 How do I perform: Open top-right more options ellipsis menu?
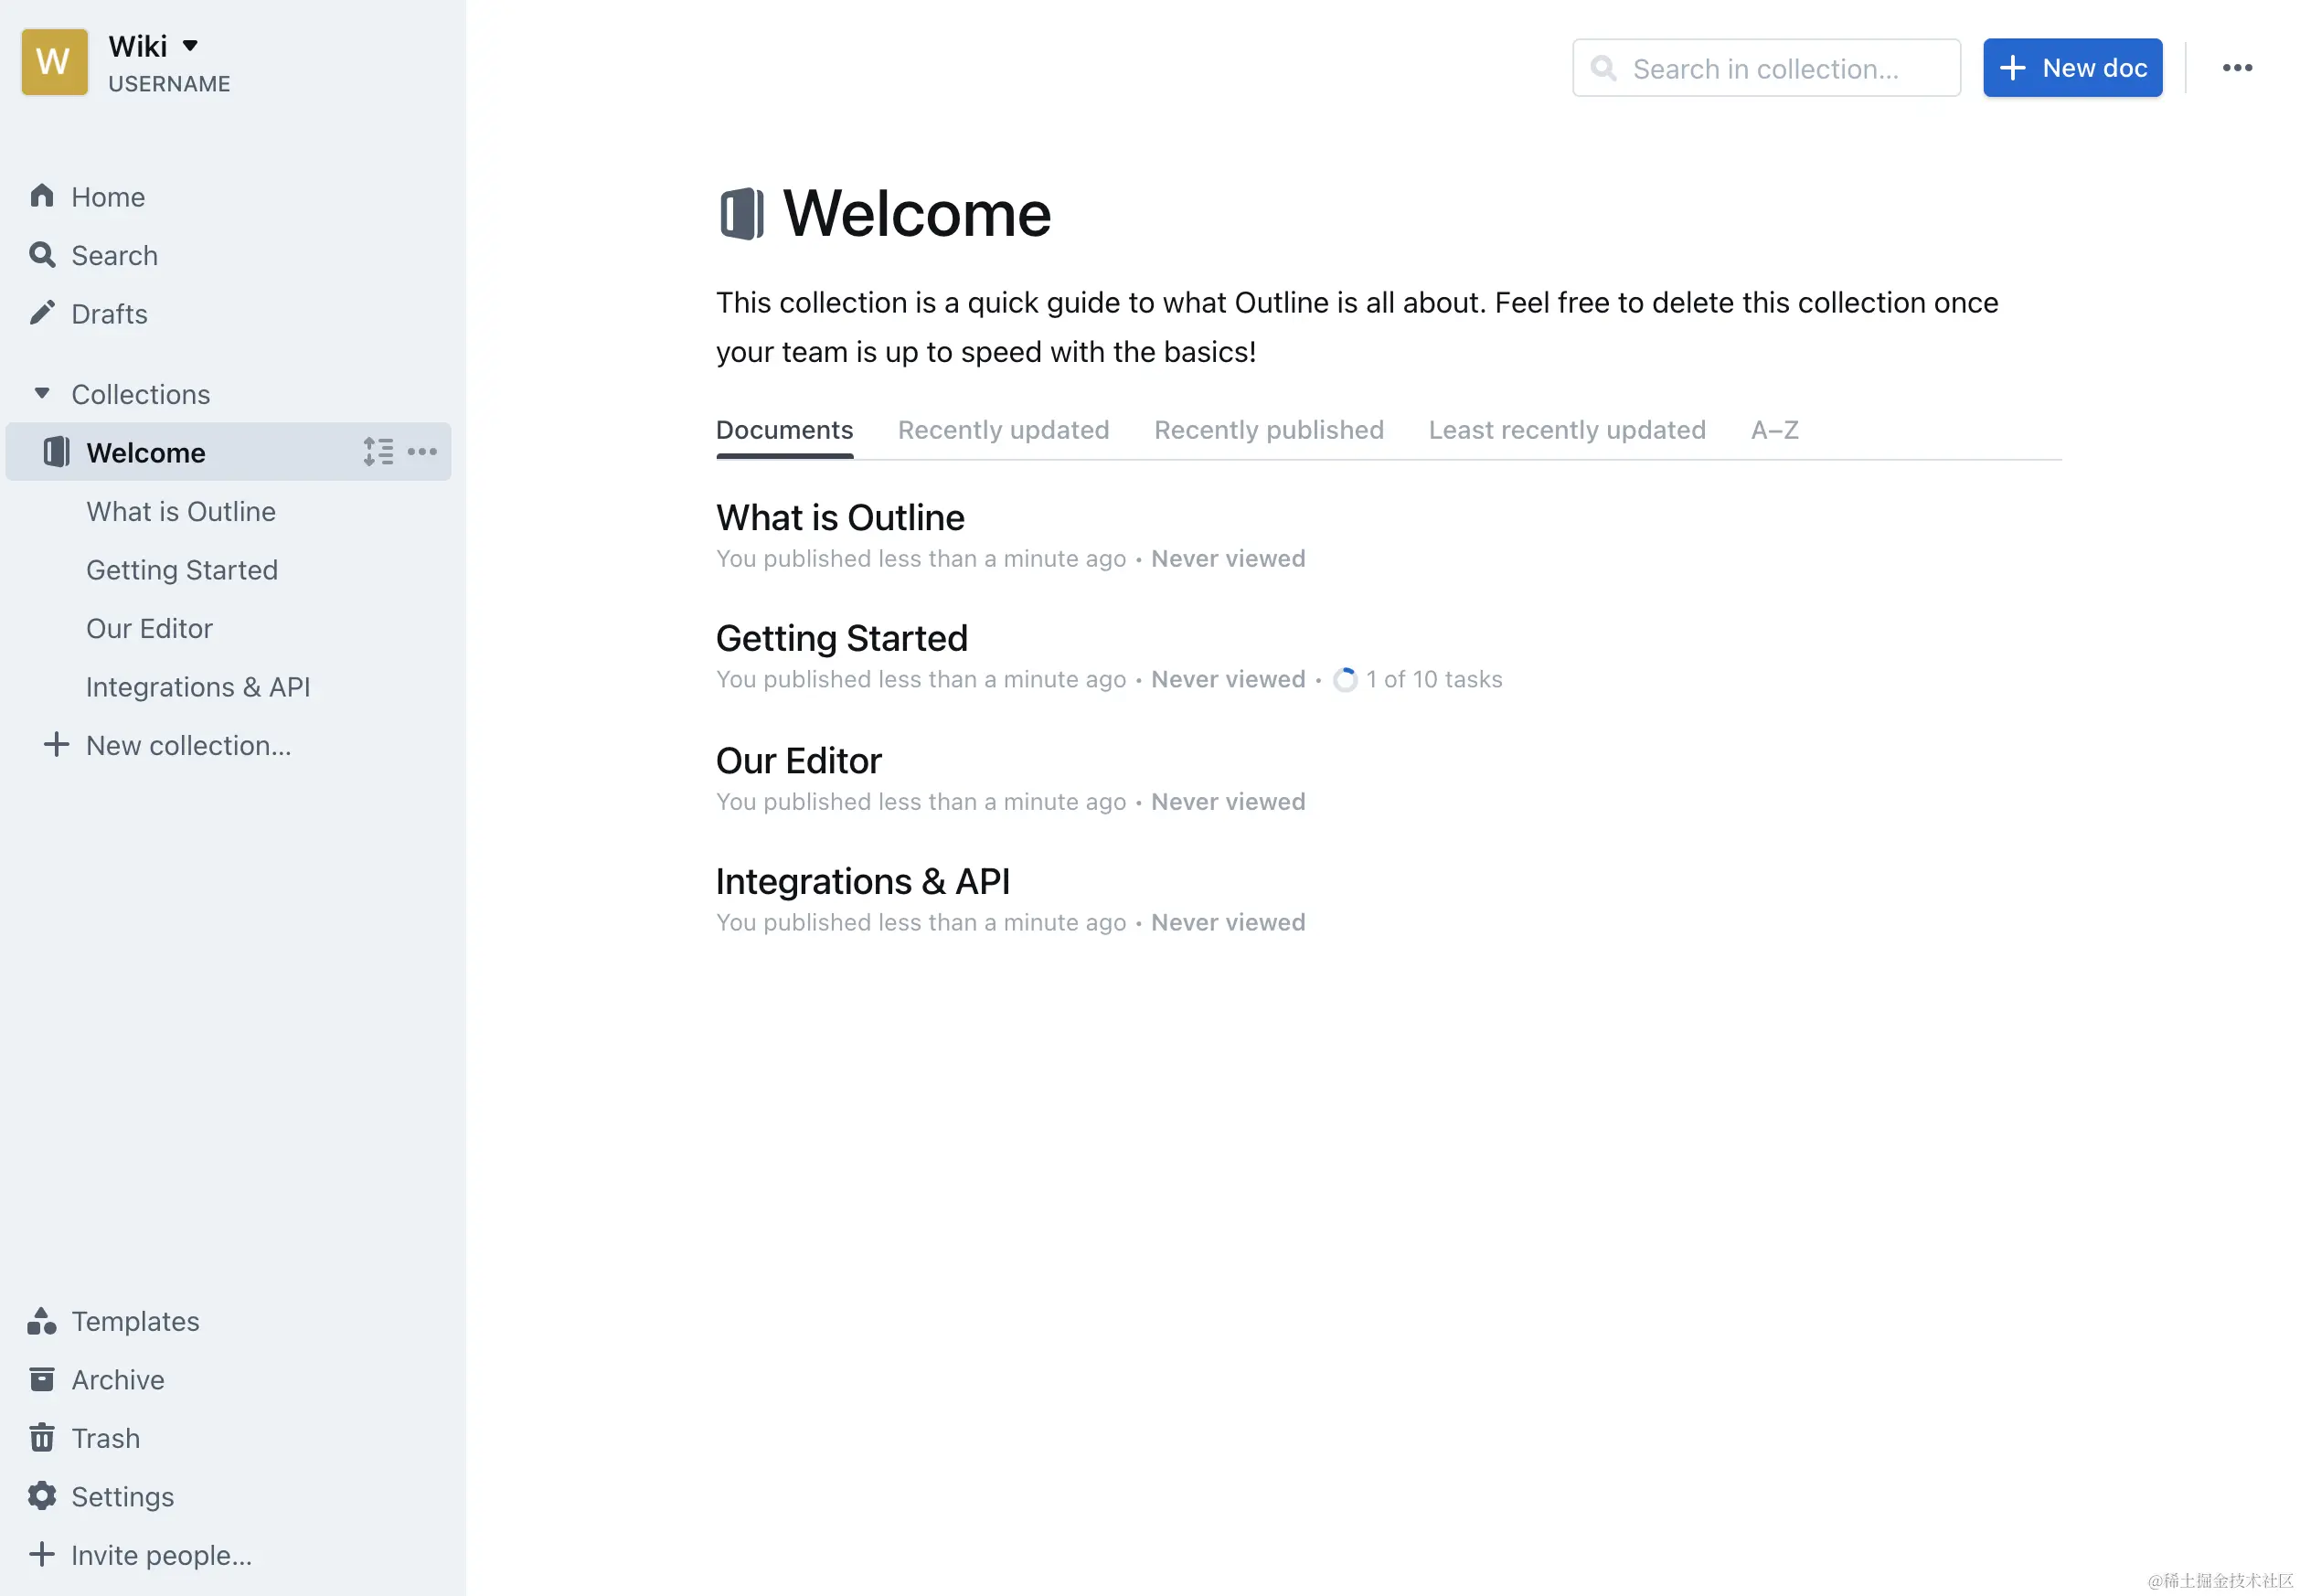click(x=2236, y=68)
